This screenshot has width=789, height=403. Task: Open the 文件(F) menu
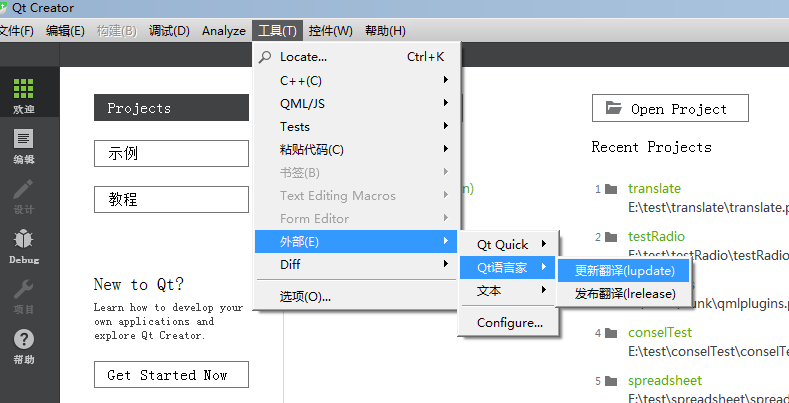[16, 31]
